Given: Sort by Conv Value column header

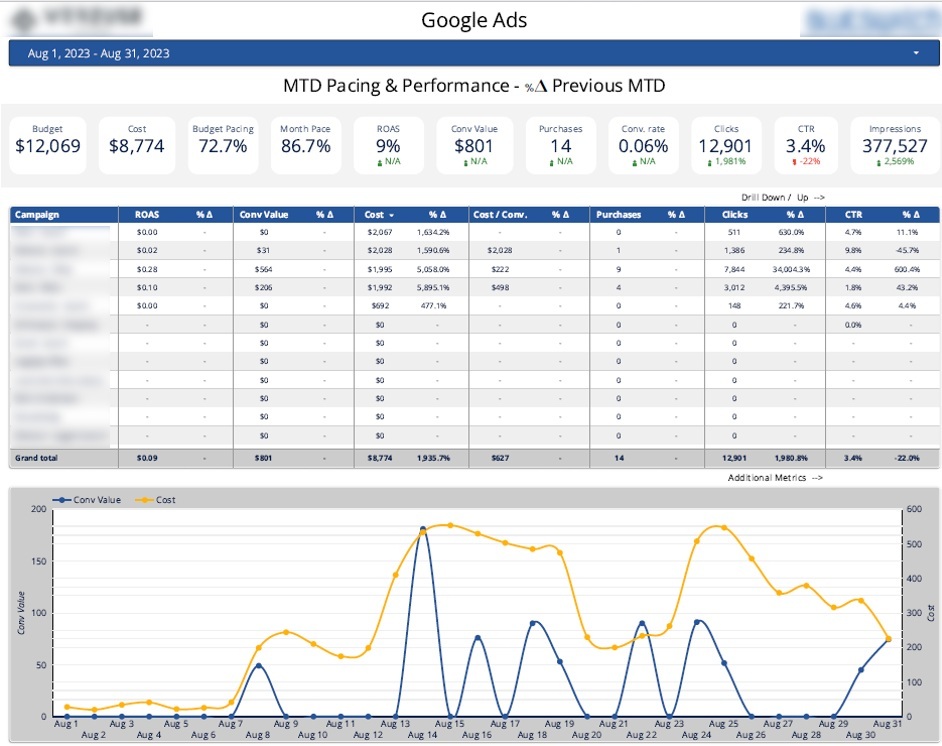Looking at the screenshot, I should point(264,214).
